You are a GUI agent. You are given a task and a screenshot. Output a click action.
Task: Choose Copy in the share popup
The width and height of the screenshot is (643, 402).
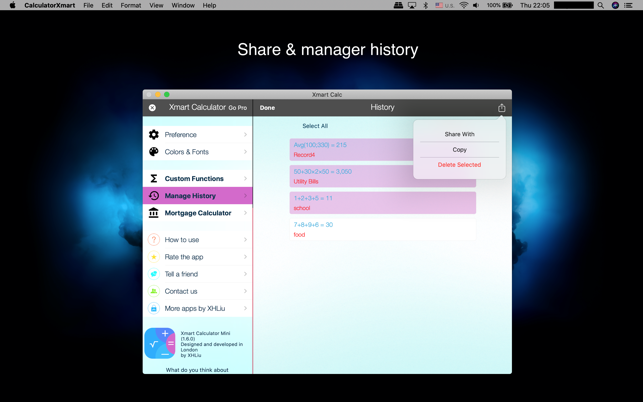tap(459, 150)
